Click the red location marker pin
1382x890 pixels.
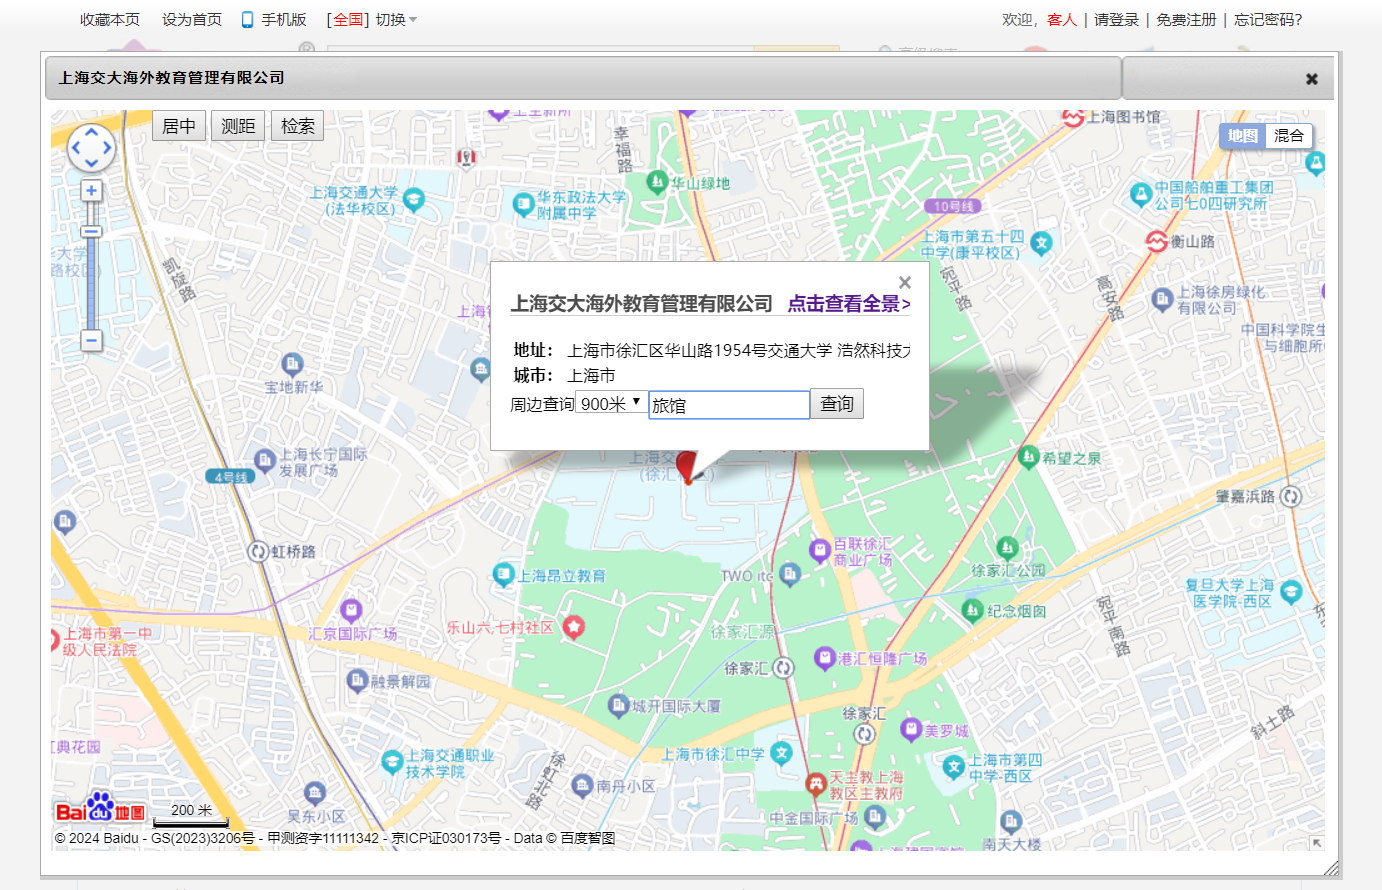686,466
